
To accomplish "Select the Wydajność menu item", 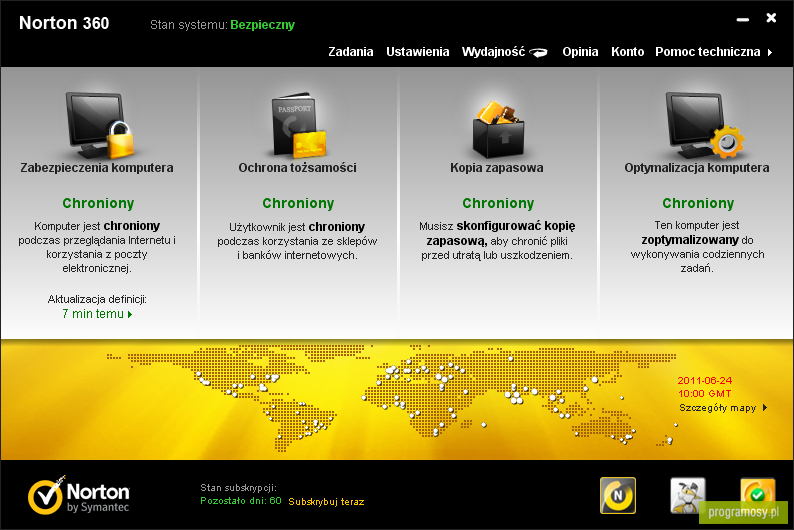I will coord(493,52).
